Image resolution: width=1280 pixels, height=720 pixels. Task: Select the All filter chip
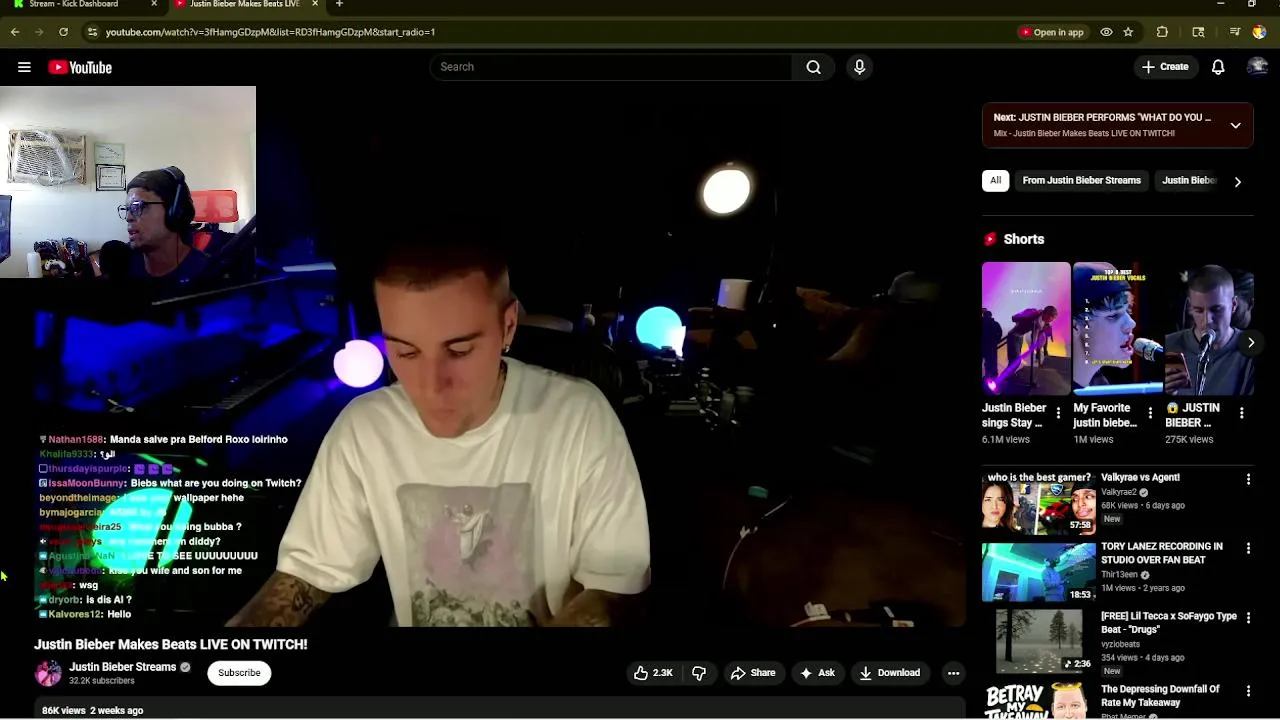click(x=995, y=181)
